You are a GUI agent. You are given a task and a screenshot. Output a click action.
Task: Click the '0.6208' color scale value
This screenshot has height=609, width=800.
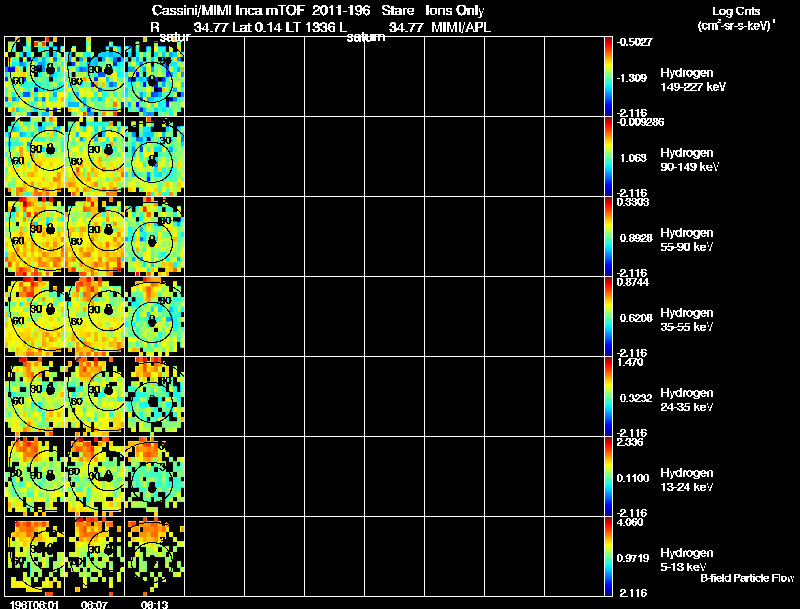click(x=636, y=318)
